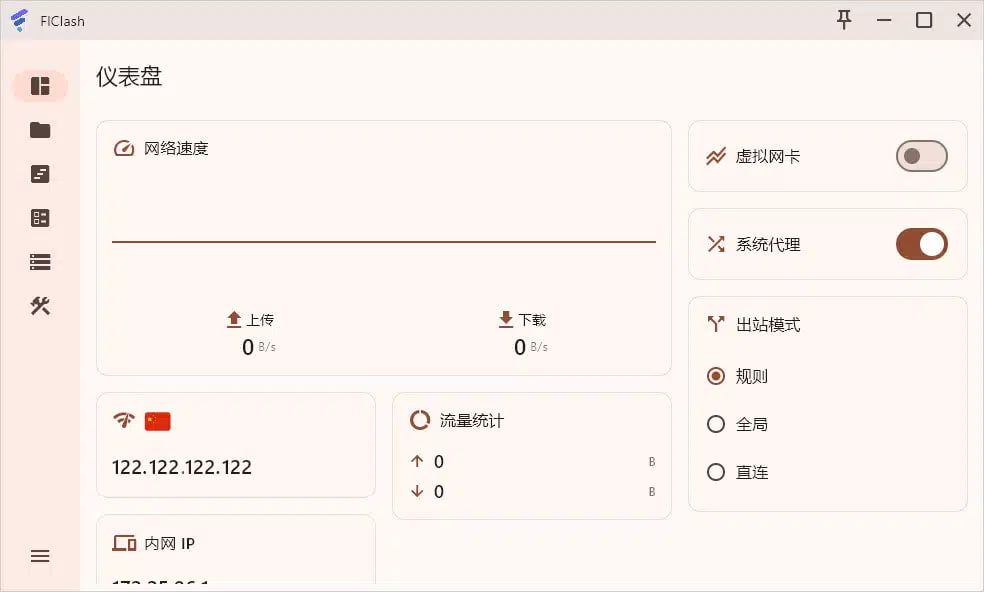Pin the window with the pin icon
This screenshot has height=592, width=984.
[844, 20]
